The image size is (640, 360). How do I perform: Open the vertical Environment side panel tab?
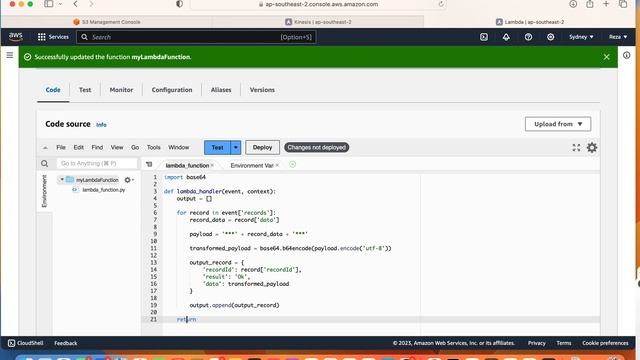(44, 191)
